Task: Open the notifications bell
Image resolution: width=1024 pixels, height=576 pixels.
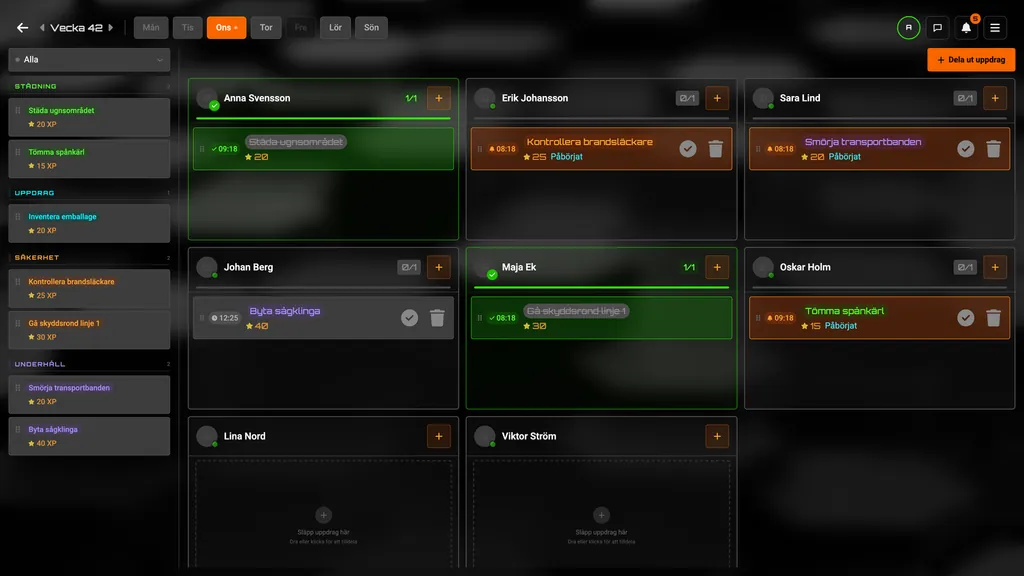Action: tap(966, 27)
